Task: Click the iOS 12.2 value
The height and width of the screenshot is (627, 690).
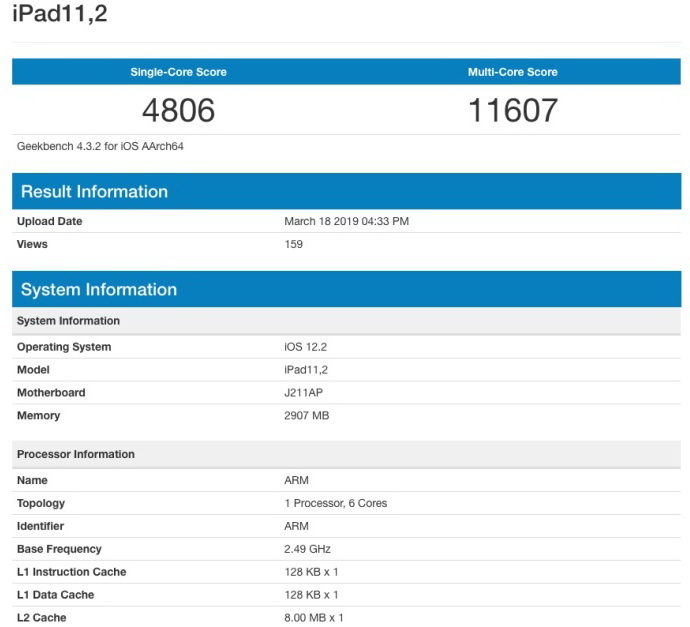Action: point(305,347)
